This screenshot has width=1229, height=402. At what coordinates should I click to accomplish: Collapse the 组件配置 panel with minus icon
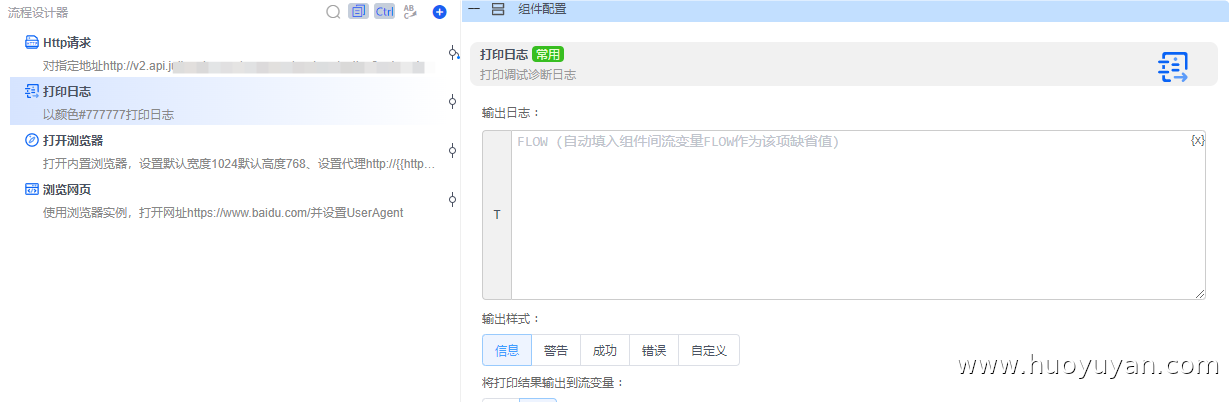click(x=474, y=9)
